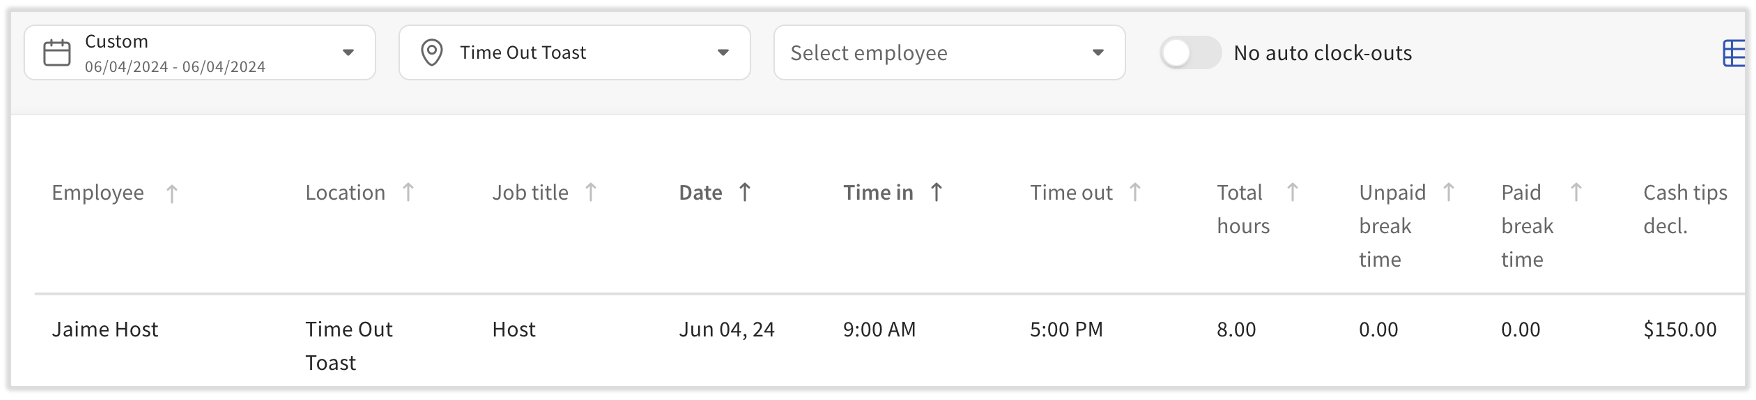Open the table columns layout icon

click(x=1734, y=54)
